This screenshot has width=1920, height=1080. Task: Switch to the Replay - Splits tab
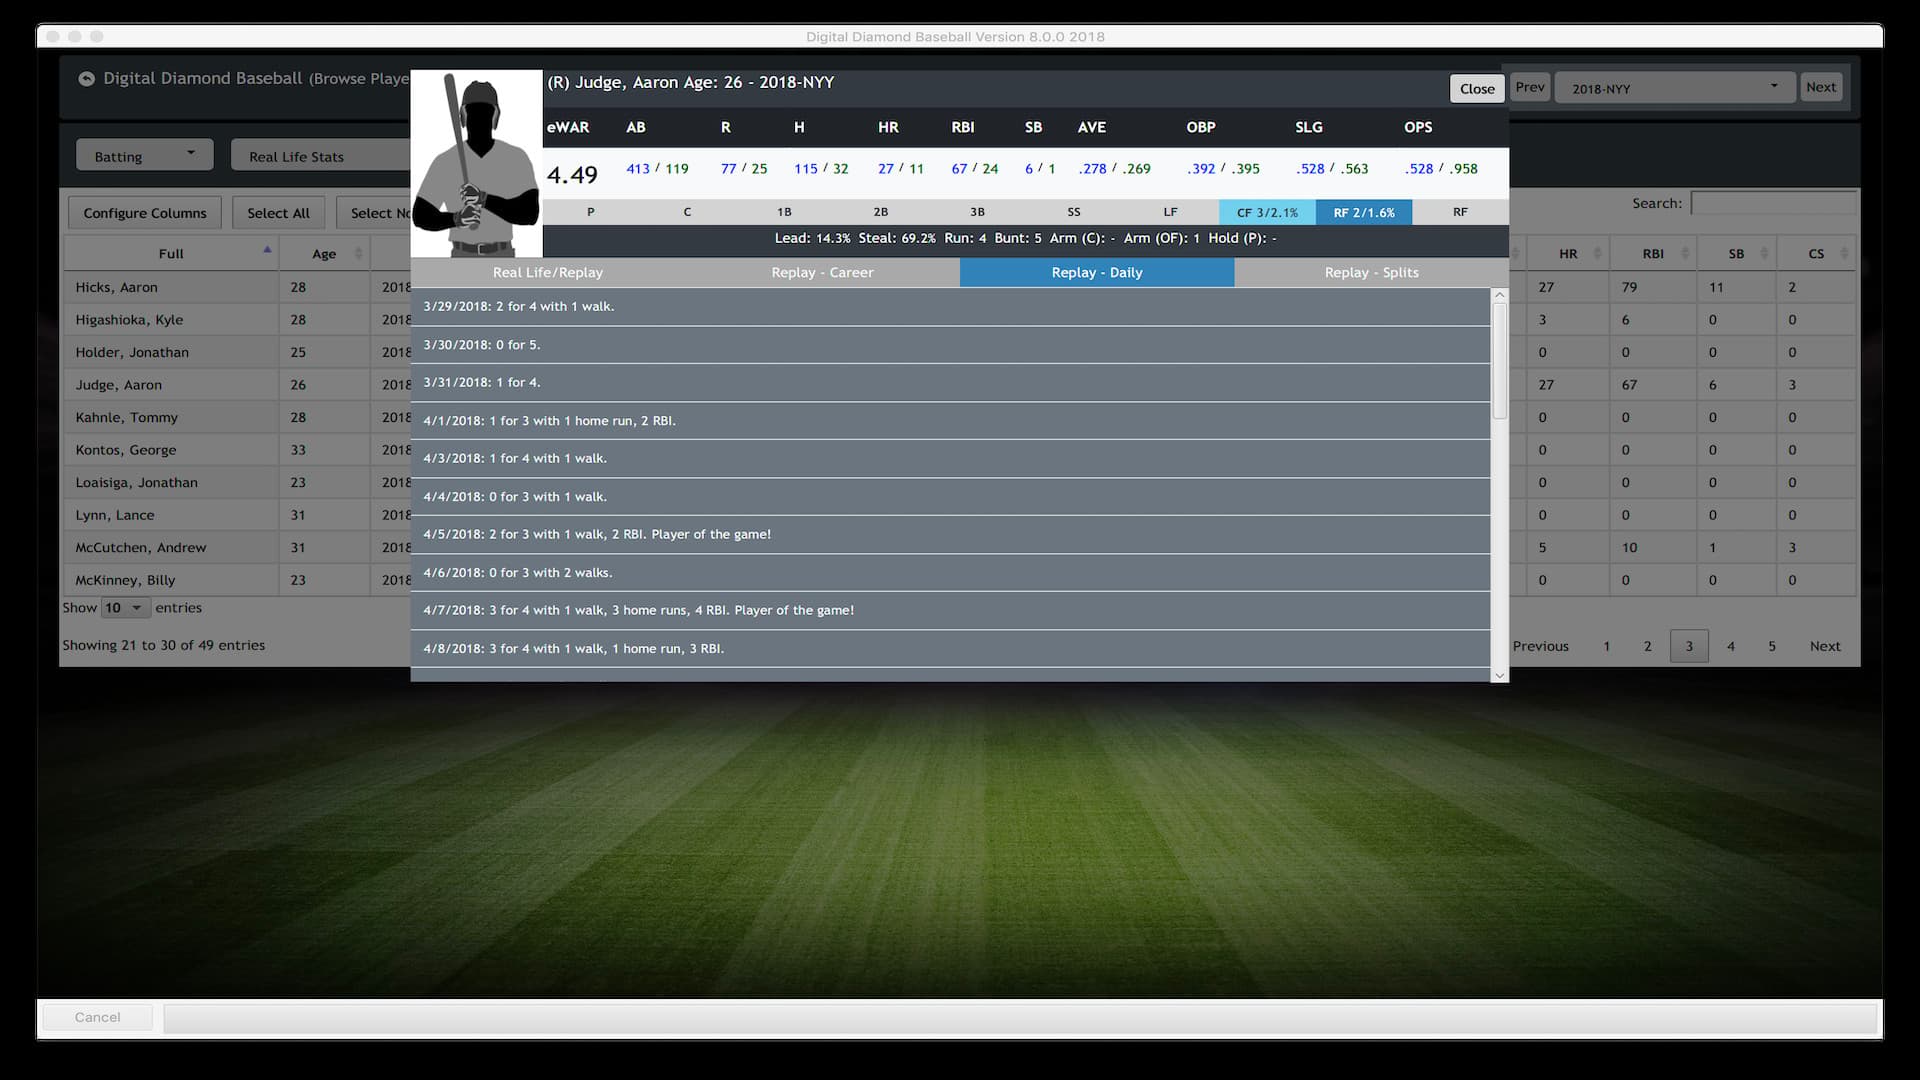tap(1371, 272)
